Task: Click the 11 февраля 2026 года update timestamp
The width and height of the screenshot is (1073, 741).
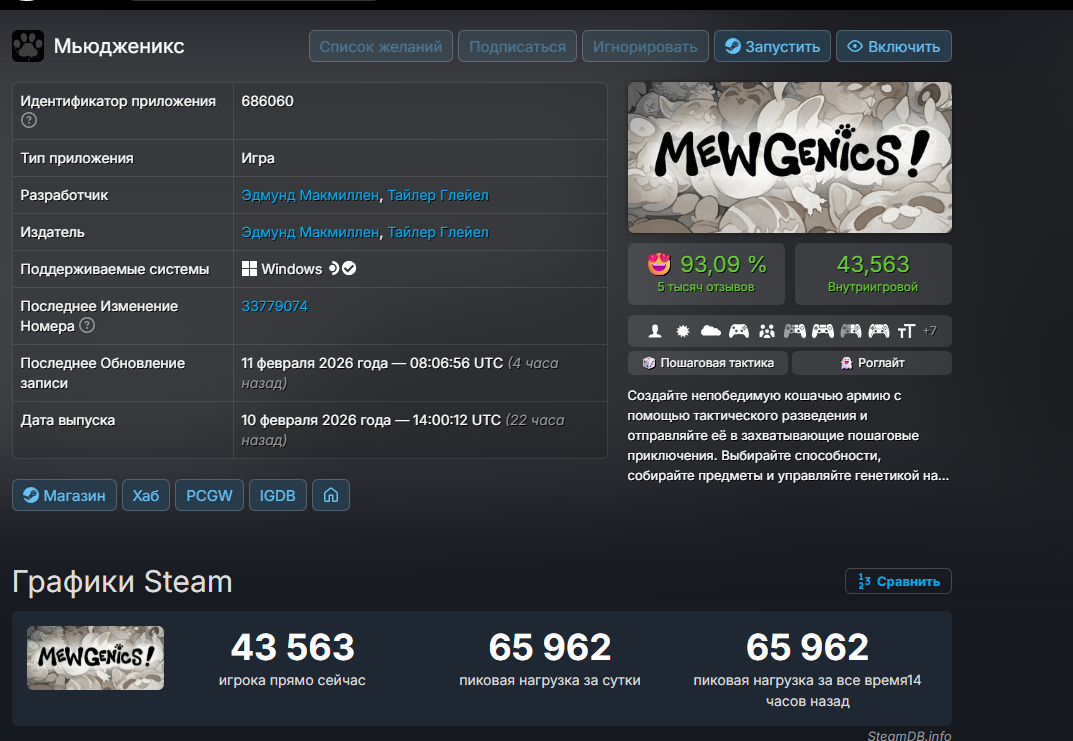Action: click(372, 363)
